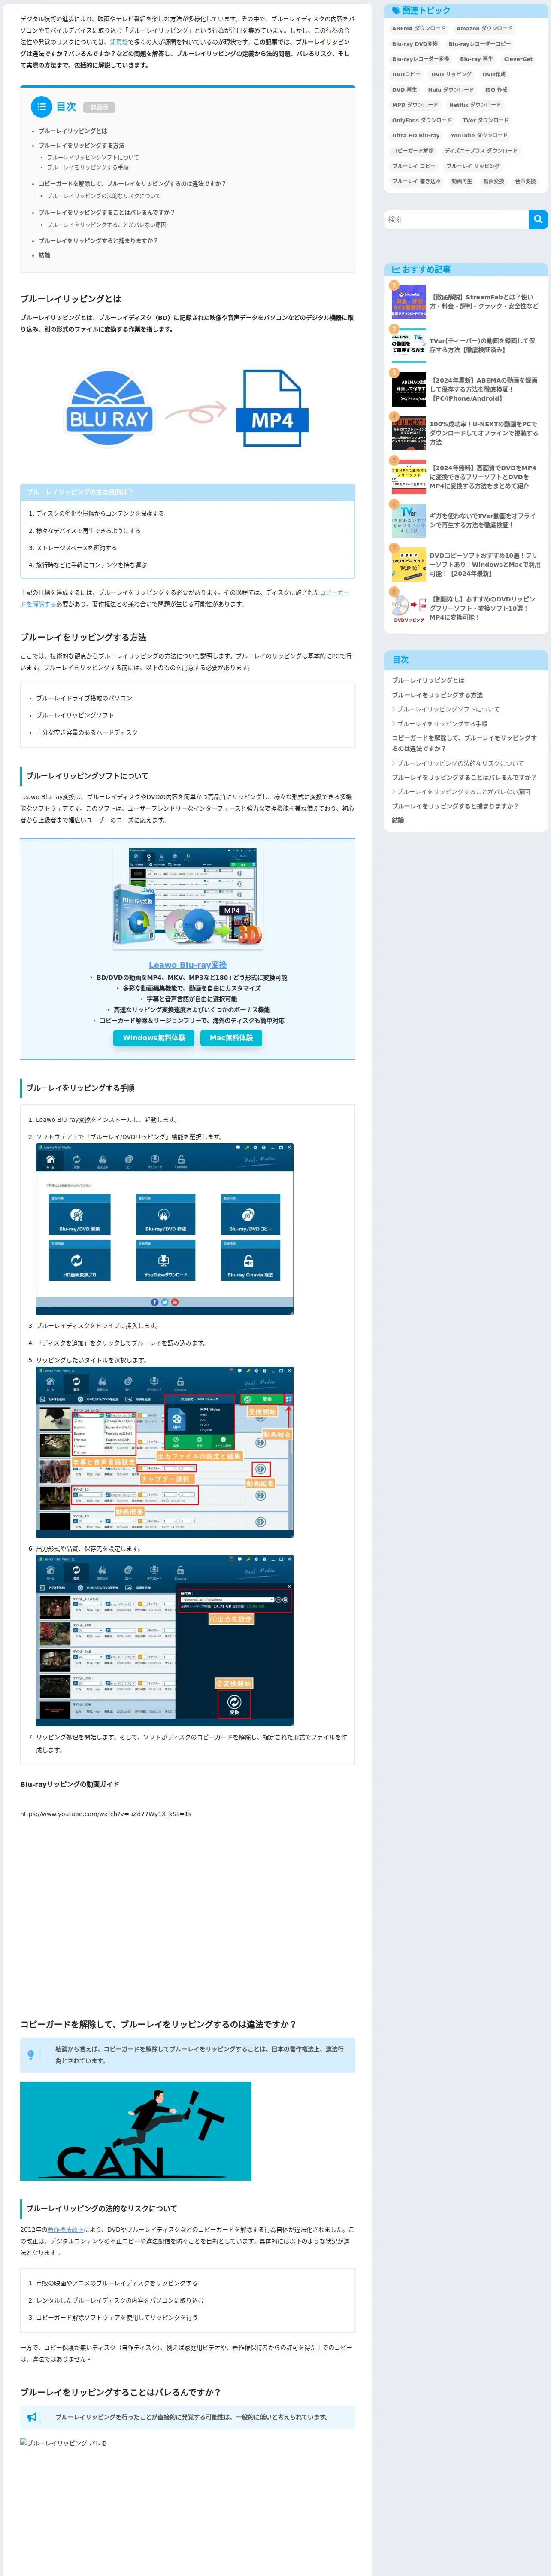This screenshot has width=551, height=2576.
Task: Open article about DVDをMP4に変換 free software
Action: 484,477
